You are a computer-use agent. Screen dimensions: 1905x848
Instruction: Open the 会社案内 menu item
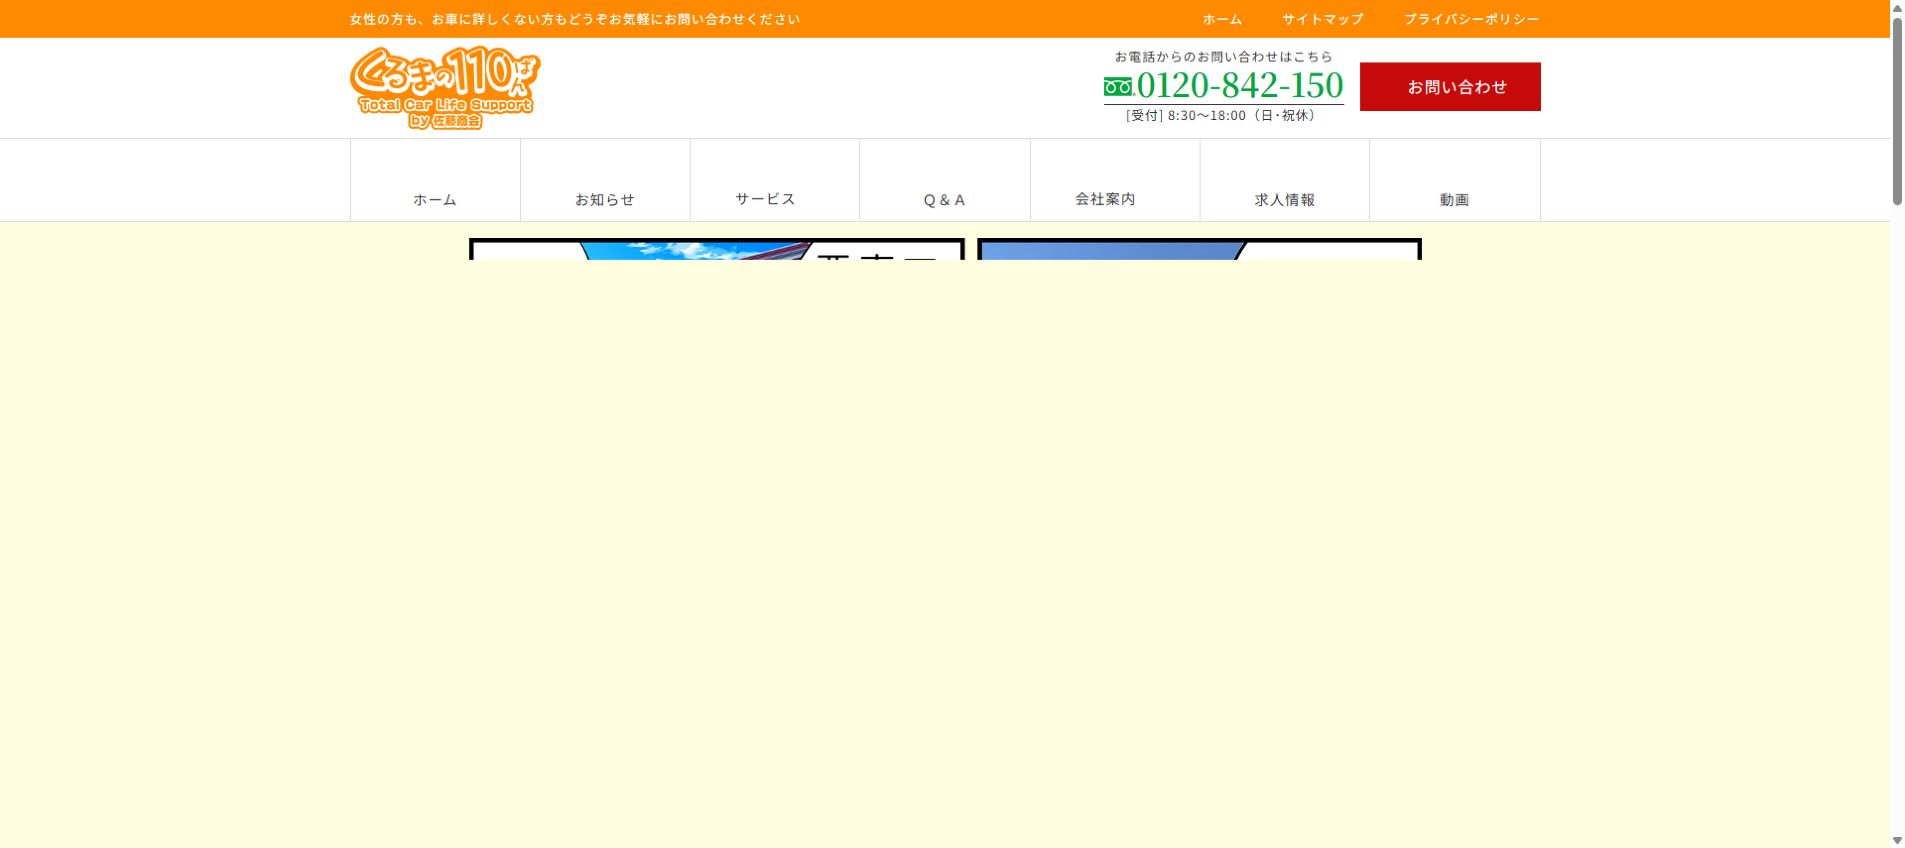coord(1115,180)
